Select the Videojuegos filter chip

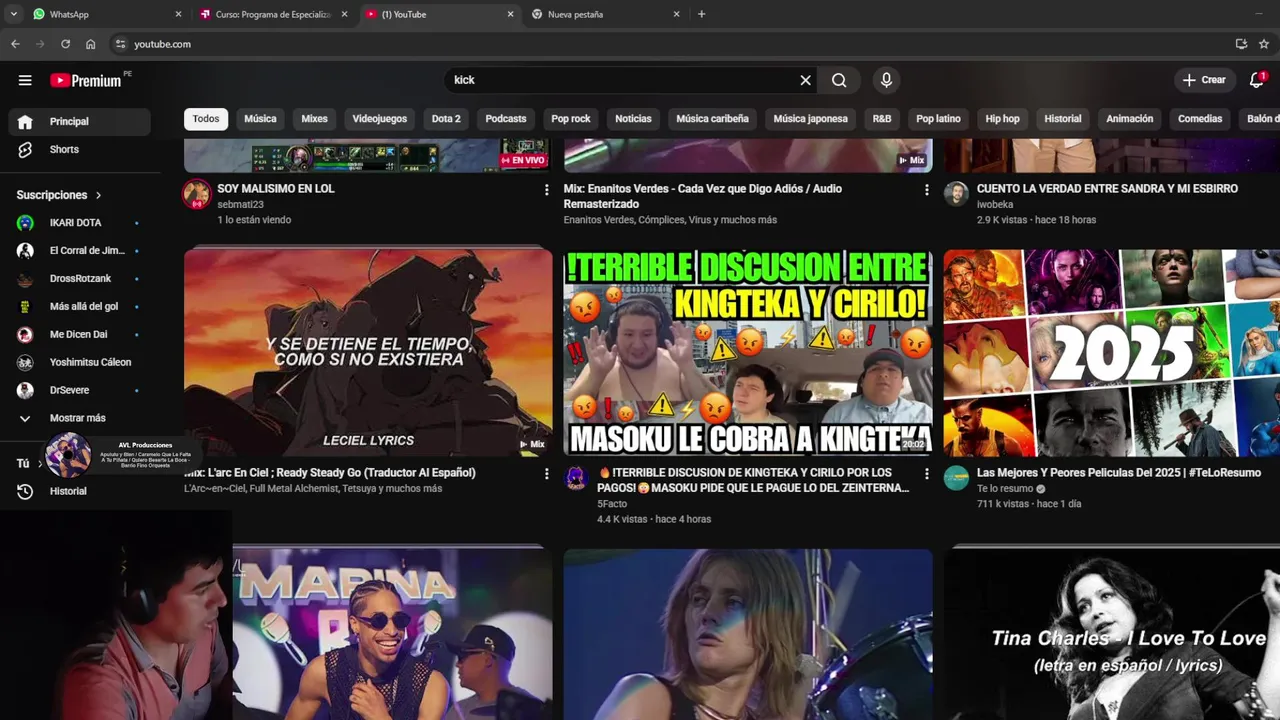click(380, 119)
